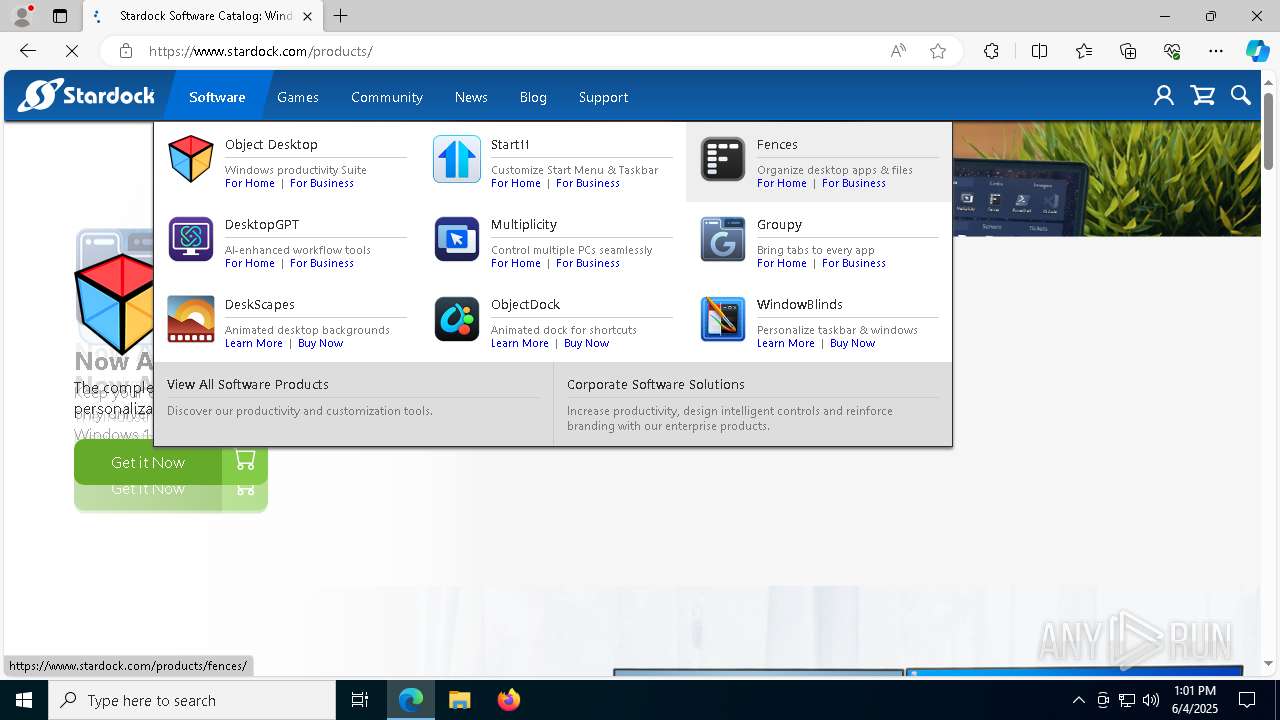Click DeskScapes Buy Now link

(321, 343)
